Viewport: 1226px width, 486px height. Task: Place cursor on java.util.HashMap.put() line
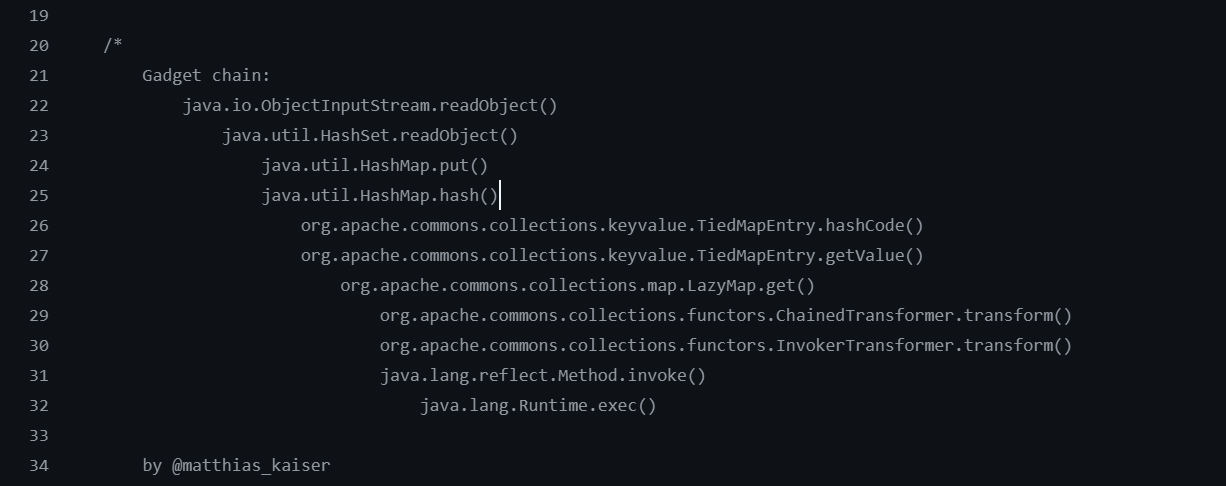coord(375,166)
